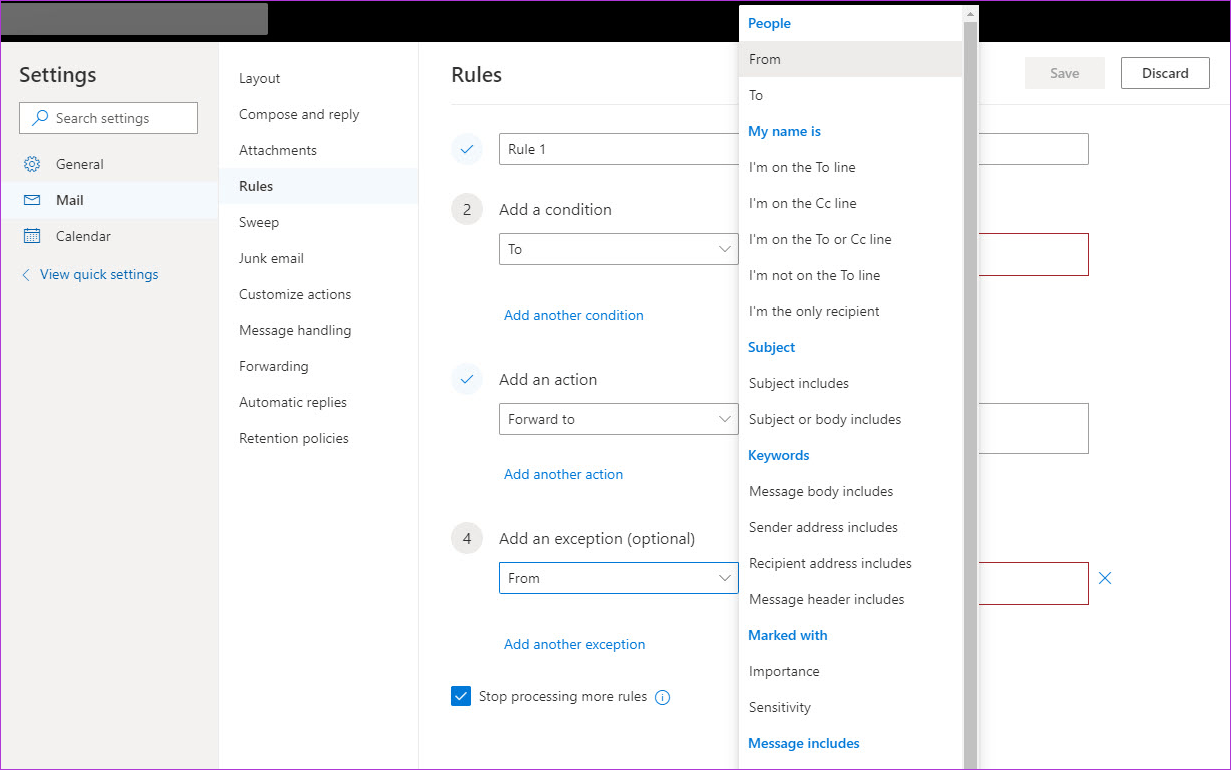Choose I'm the only recipient option

pyautogui.click(x=814, y=311)
